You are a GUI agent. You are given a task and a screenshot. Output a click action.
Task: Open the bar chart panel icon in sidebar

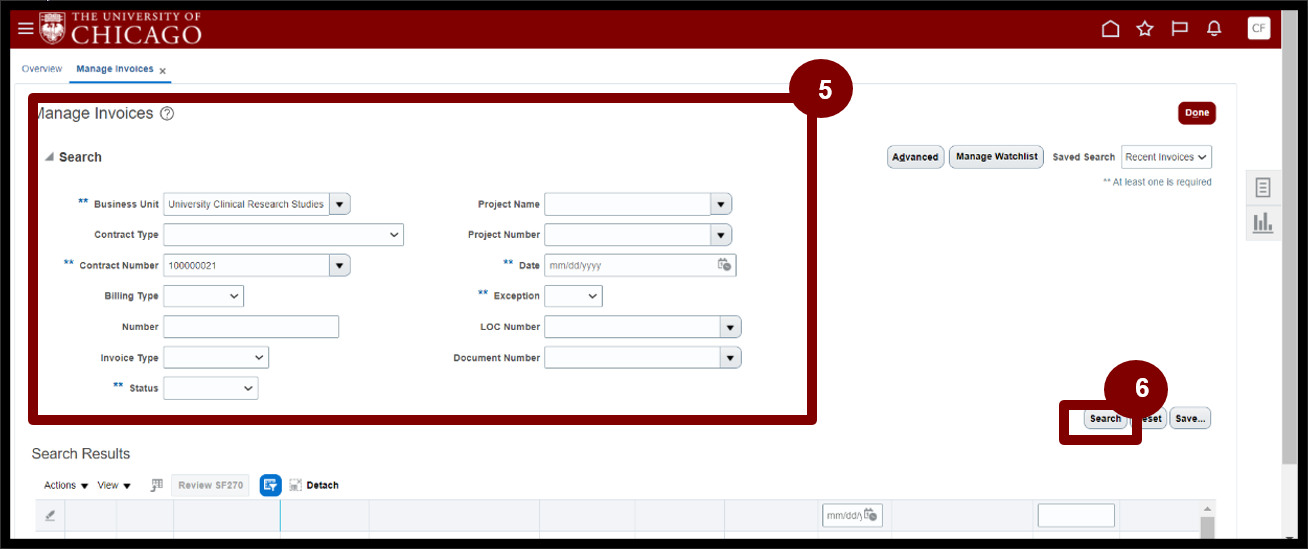pos(1263,223)
